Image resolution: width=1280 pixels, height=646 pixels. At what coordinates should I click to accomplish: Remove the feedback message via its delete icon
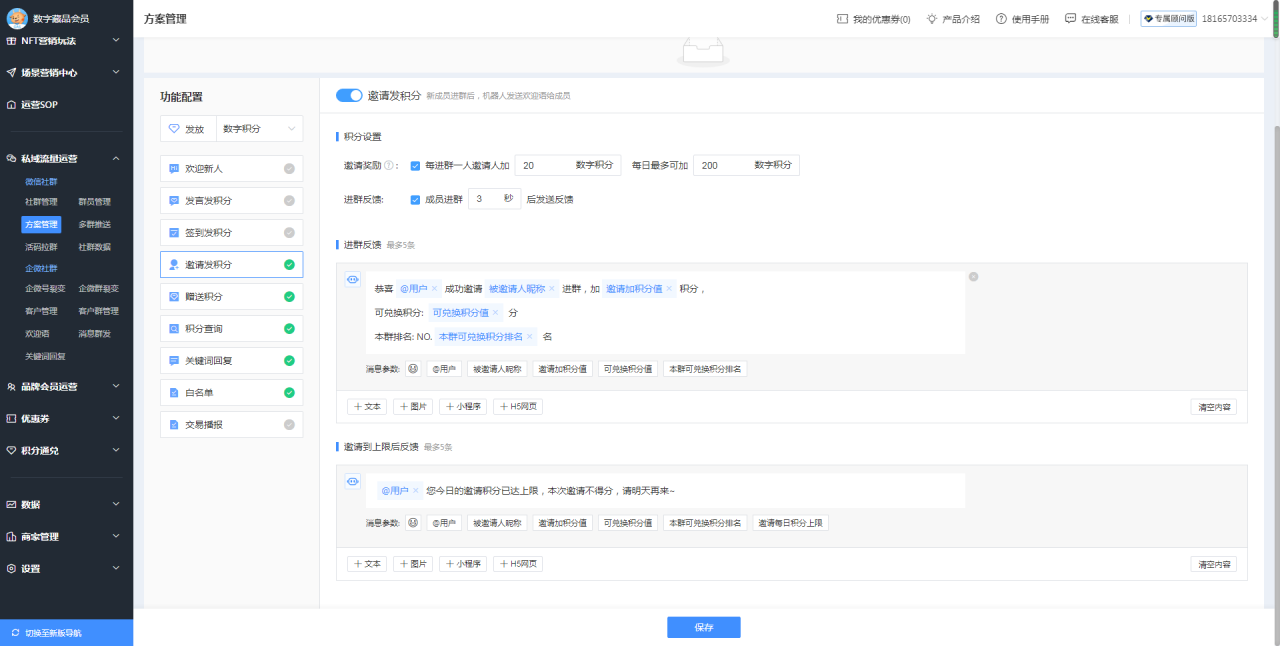pos(972,276)
